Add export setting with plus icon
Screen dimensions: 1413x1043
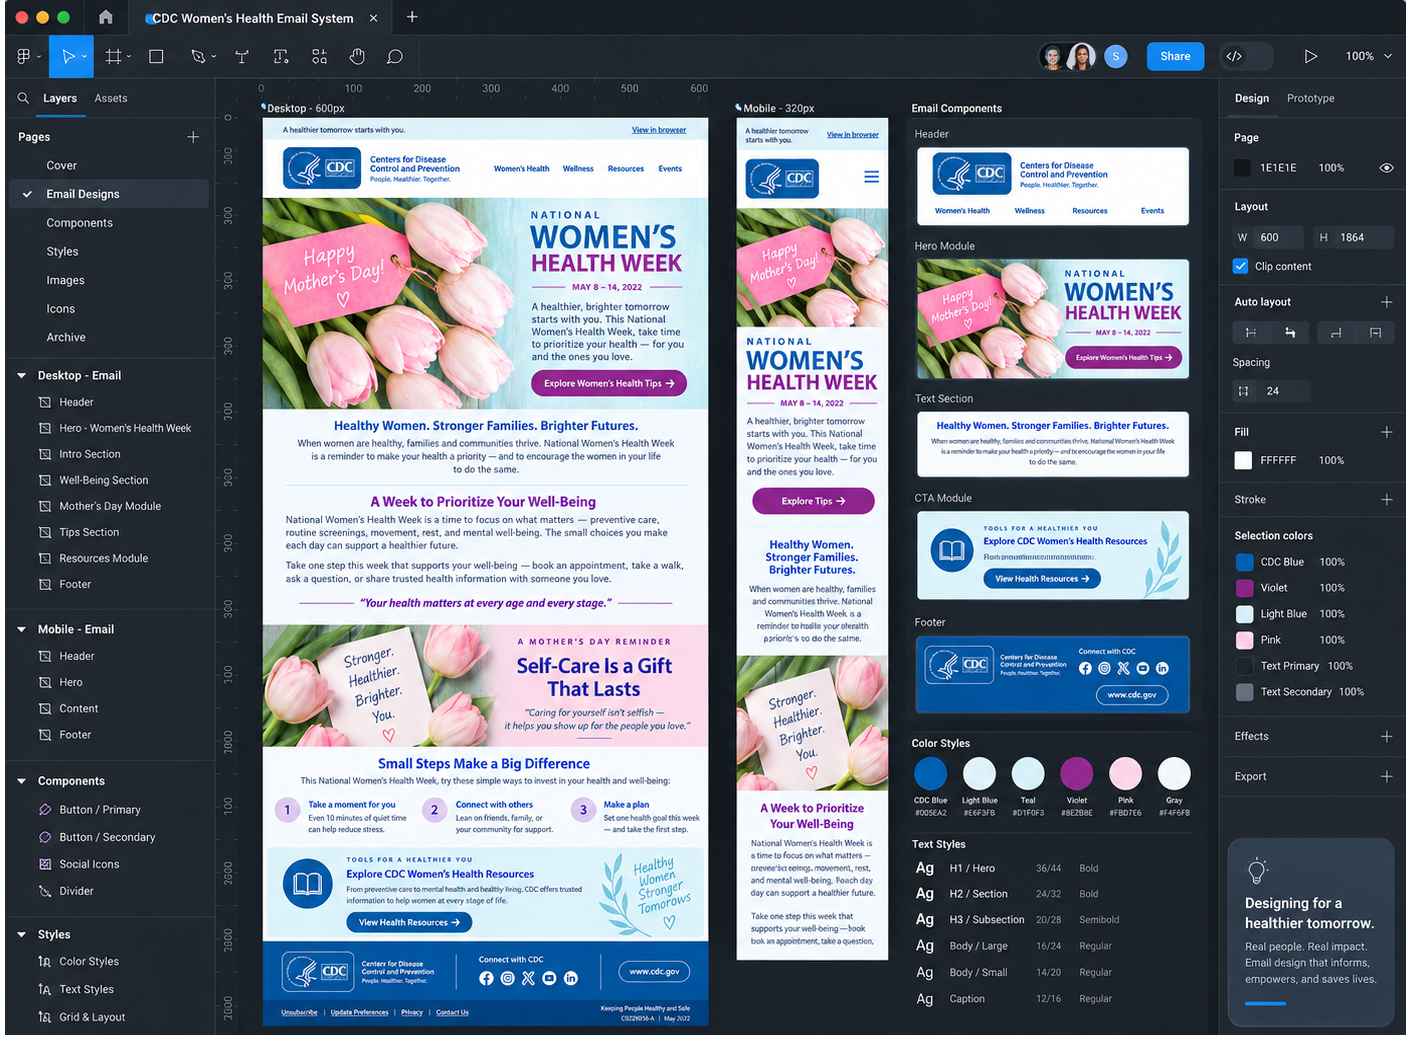pos(1386,777)
